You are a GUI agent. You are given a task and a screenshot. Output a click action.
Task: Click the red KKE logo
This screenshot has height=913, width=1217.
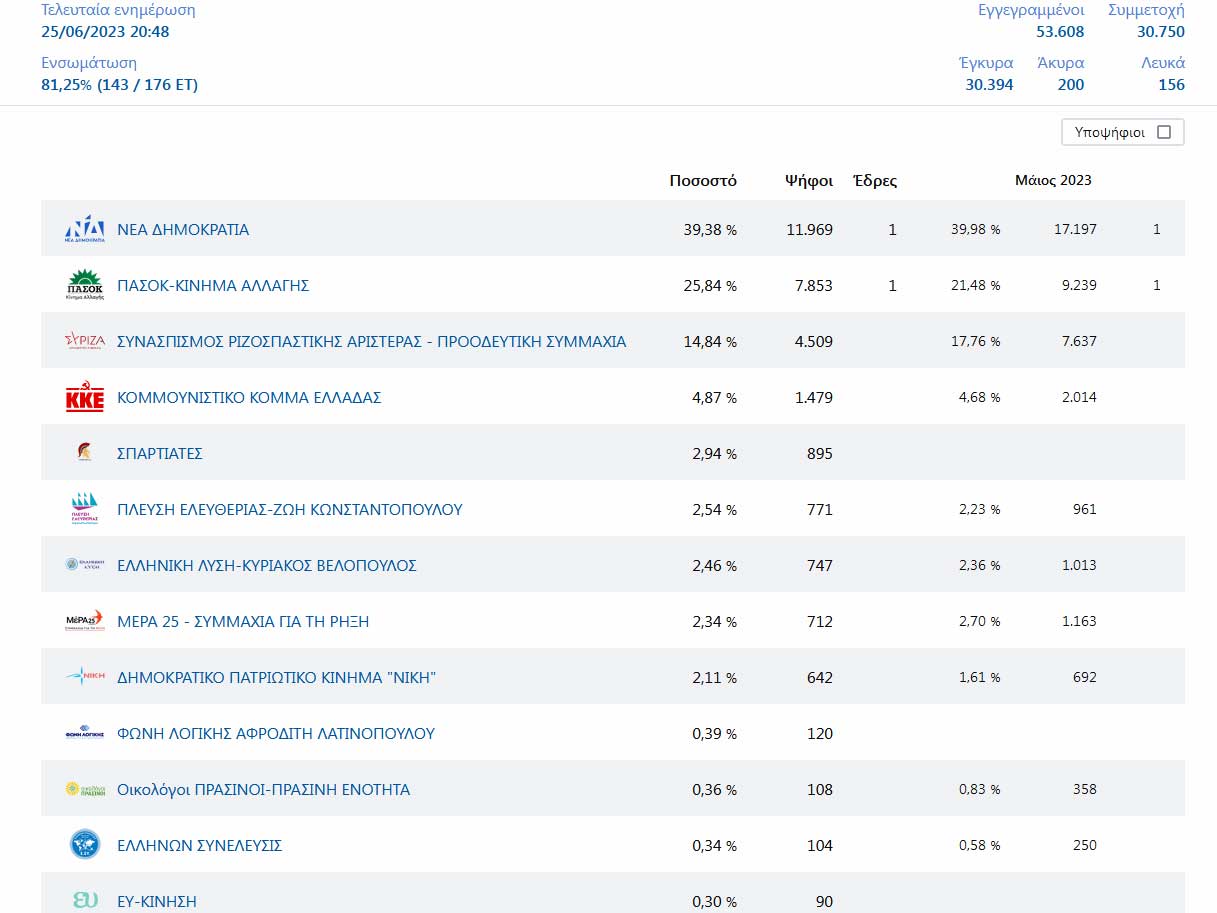click(x=85, y=398)
